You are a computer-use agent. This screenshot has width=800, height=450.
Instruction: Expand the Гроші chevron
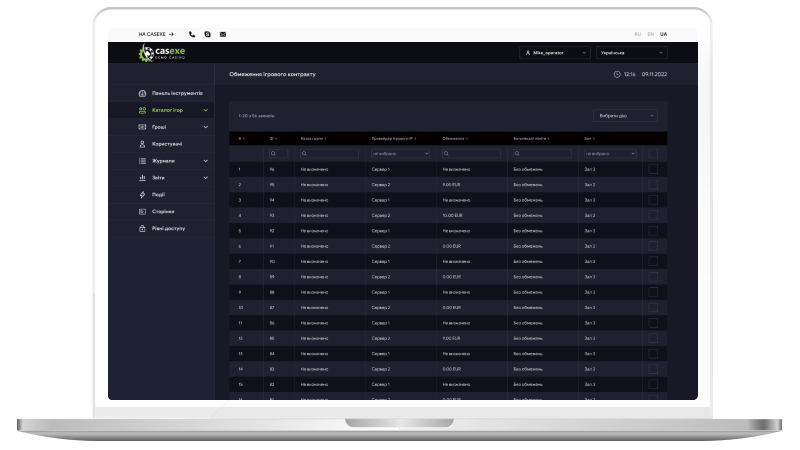[206, 127]
